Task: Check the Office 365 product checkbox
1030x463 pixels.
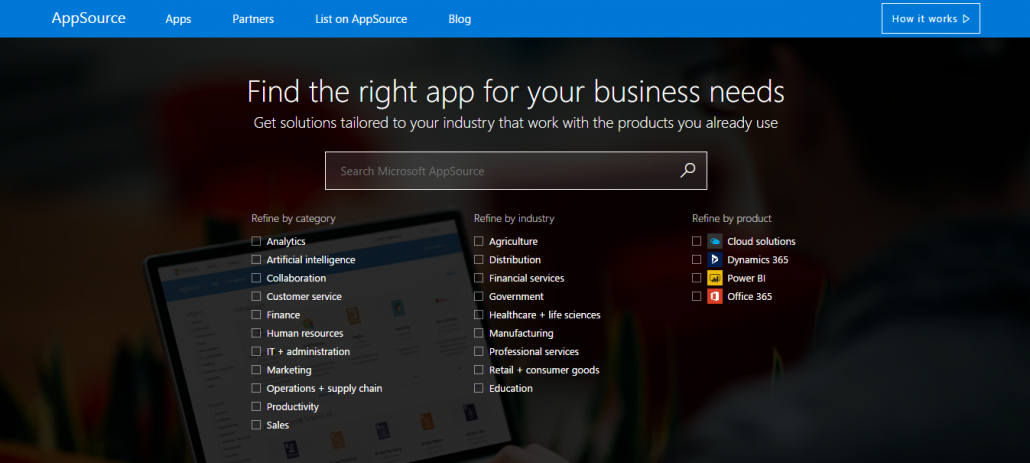Action: tap(696, 296)
